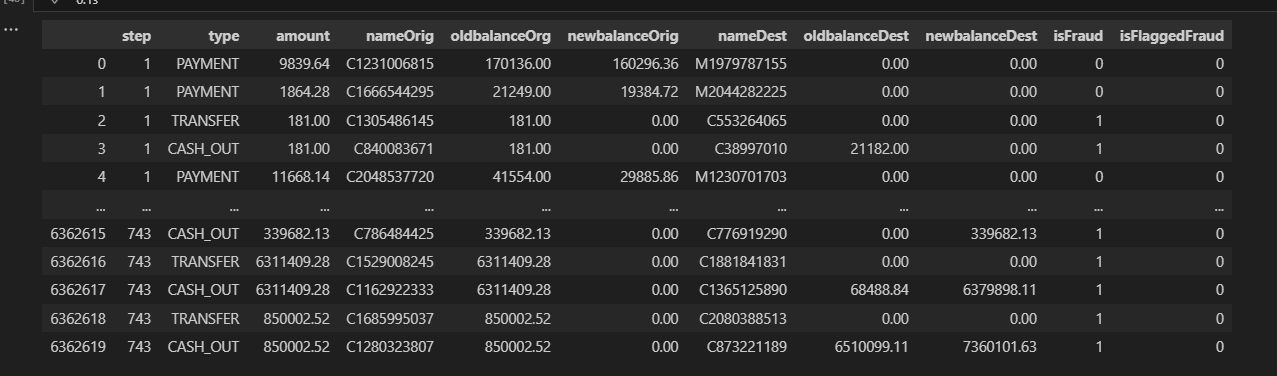Click TRANSFER type in row 2
The width and height of the screenshot is (1277, 376).
coord(207,120)
